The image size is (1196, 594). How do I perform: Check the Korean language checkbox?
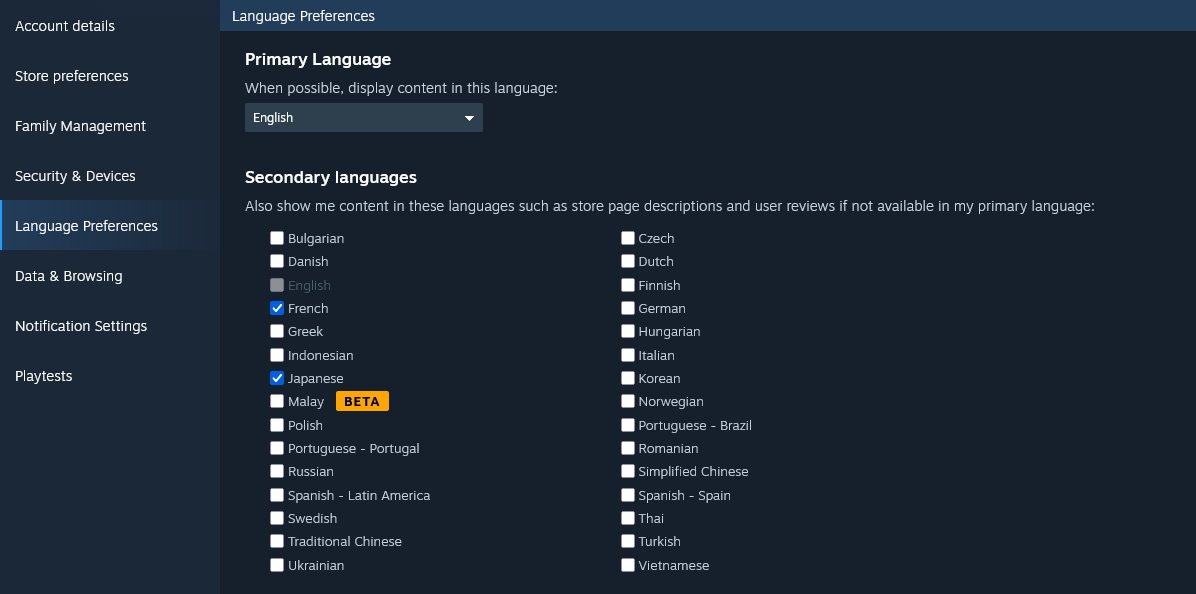[628, 378]
